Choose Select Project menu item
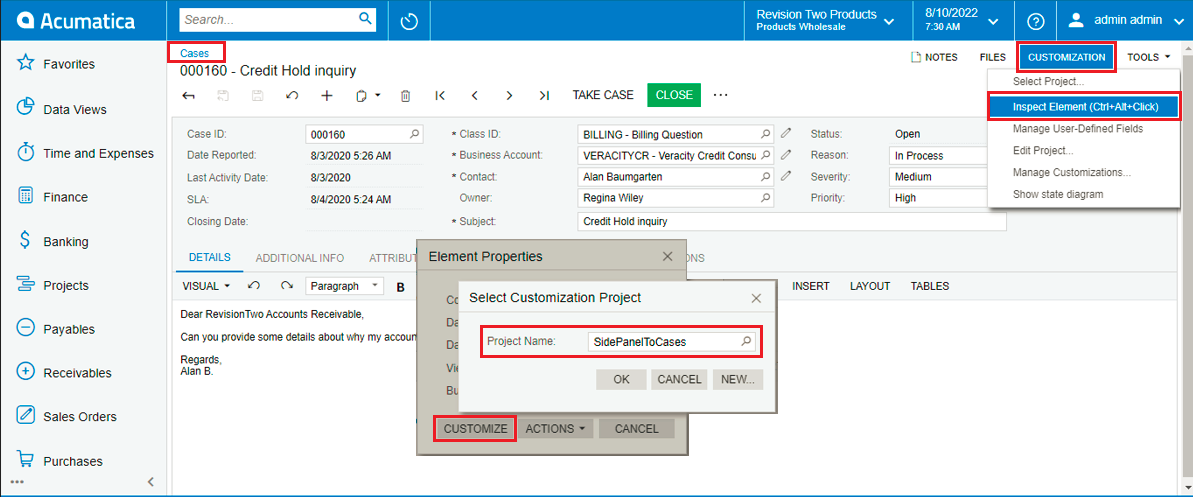 (x=1048, y=81)
